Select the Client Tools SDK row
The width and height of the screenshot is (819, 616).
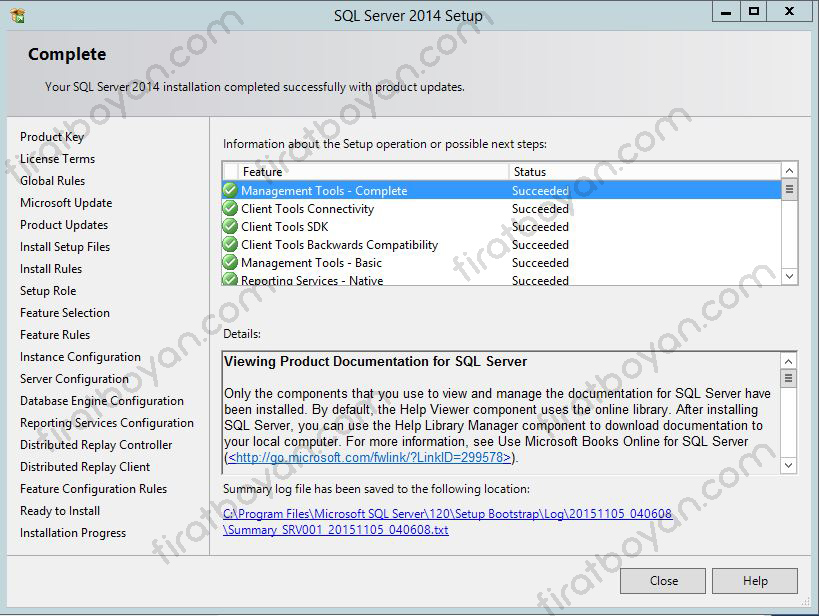click(x=501, y=226)
